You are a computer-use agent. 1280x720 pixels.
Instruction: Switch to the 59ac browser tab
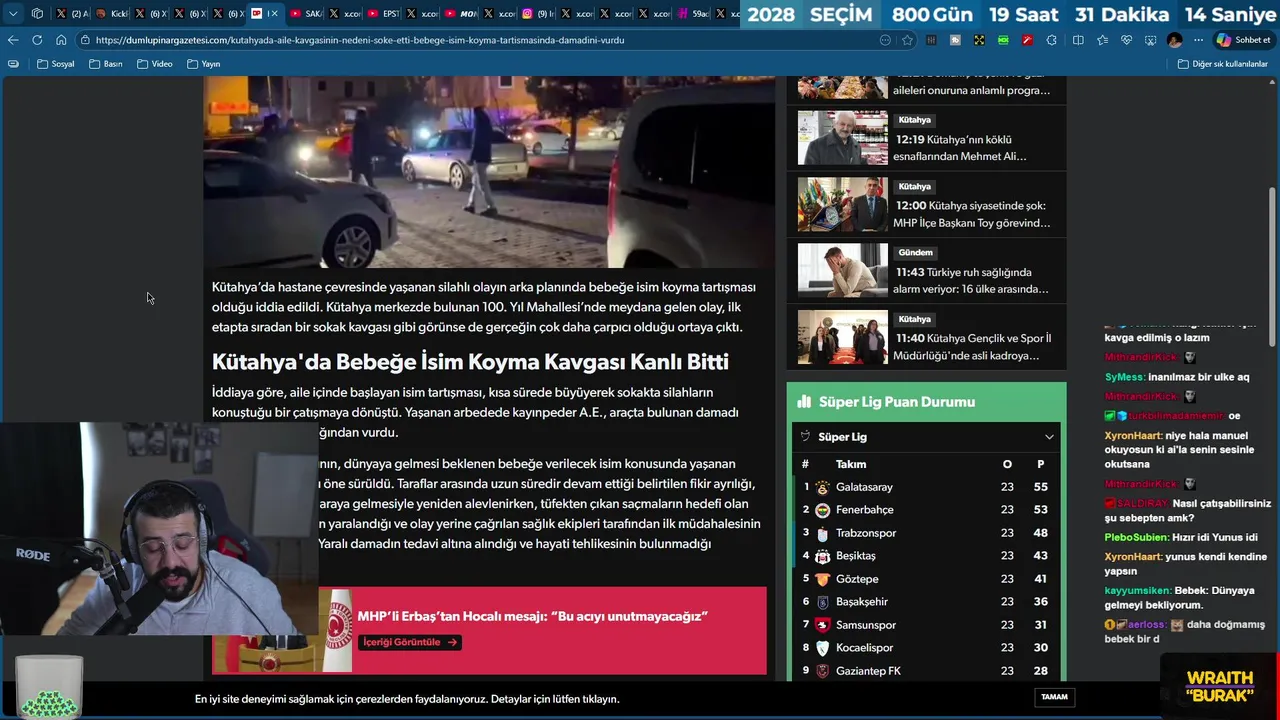click(x=693, y=14)
